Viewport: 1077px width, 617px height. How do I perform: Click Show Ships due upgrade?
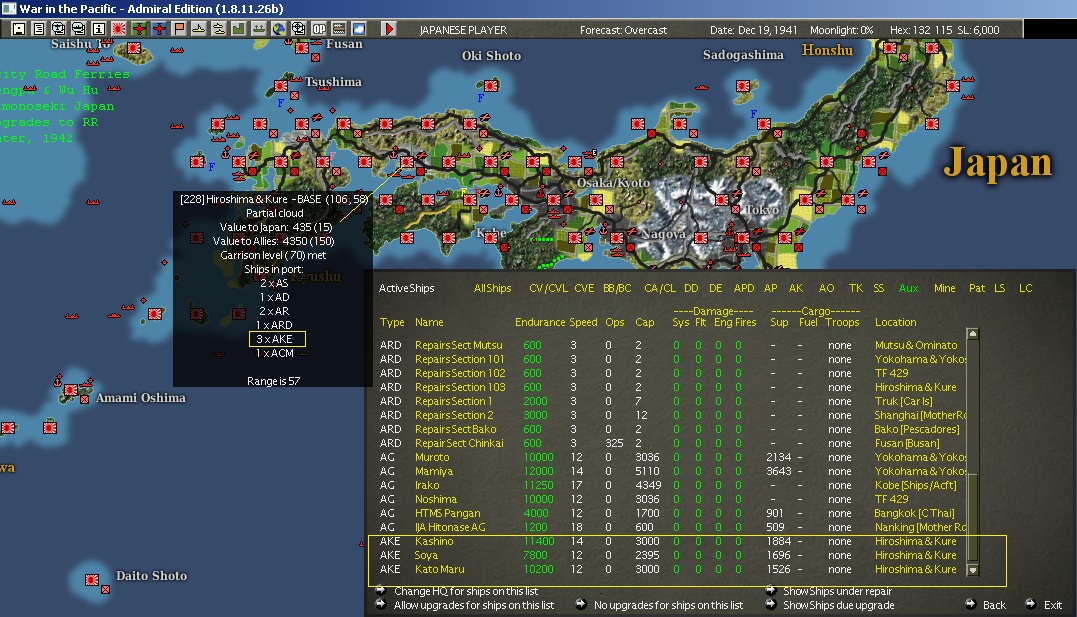pos(839,605)
